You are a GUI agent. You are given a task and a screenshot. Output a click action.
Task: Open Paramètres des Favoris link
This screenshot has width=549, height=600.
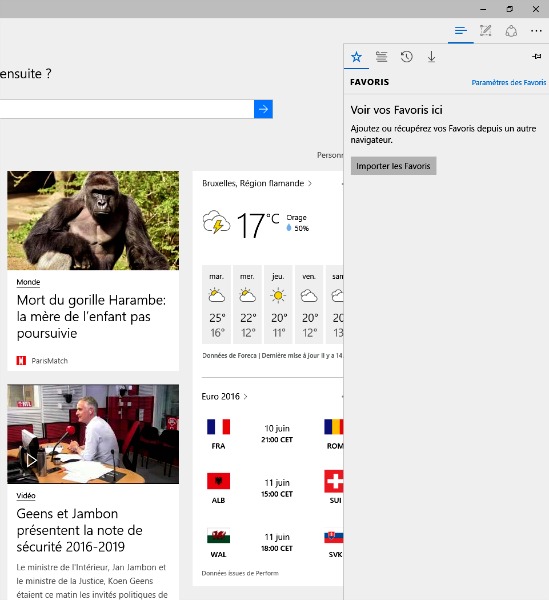508,82
